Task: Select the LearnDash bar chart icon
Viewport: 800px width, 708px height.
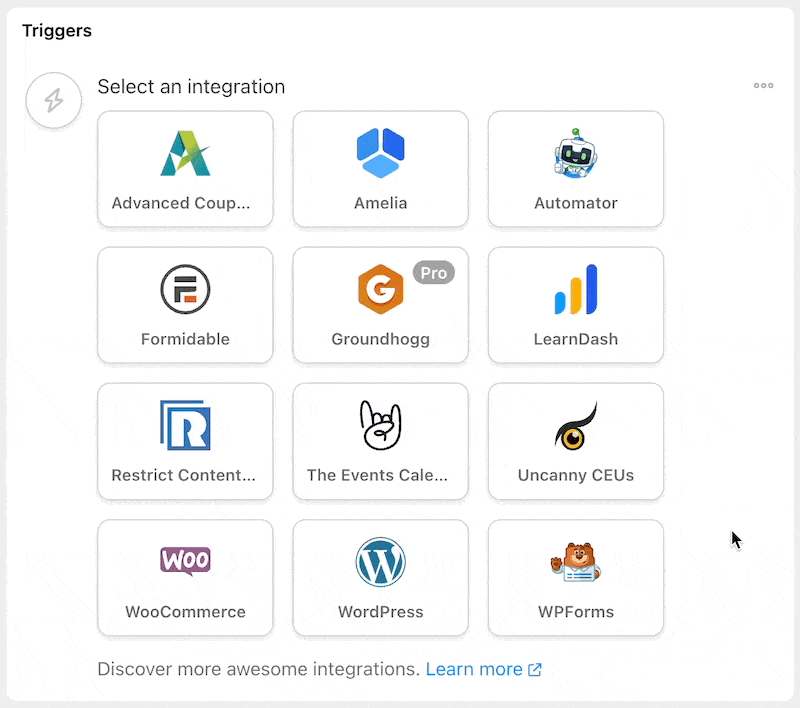Action: click(576, 289)
